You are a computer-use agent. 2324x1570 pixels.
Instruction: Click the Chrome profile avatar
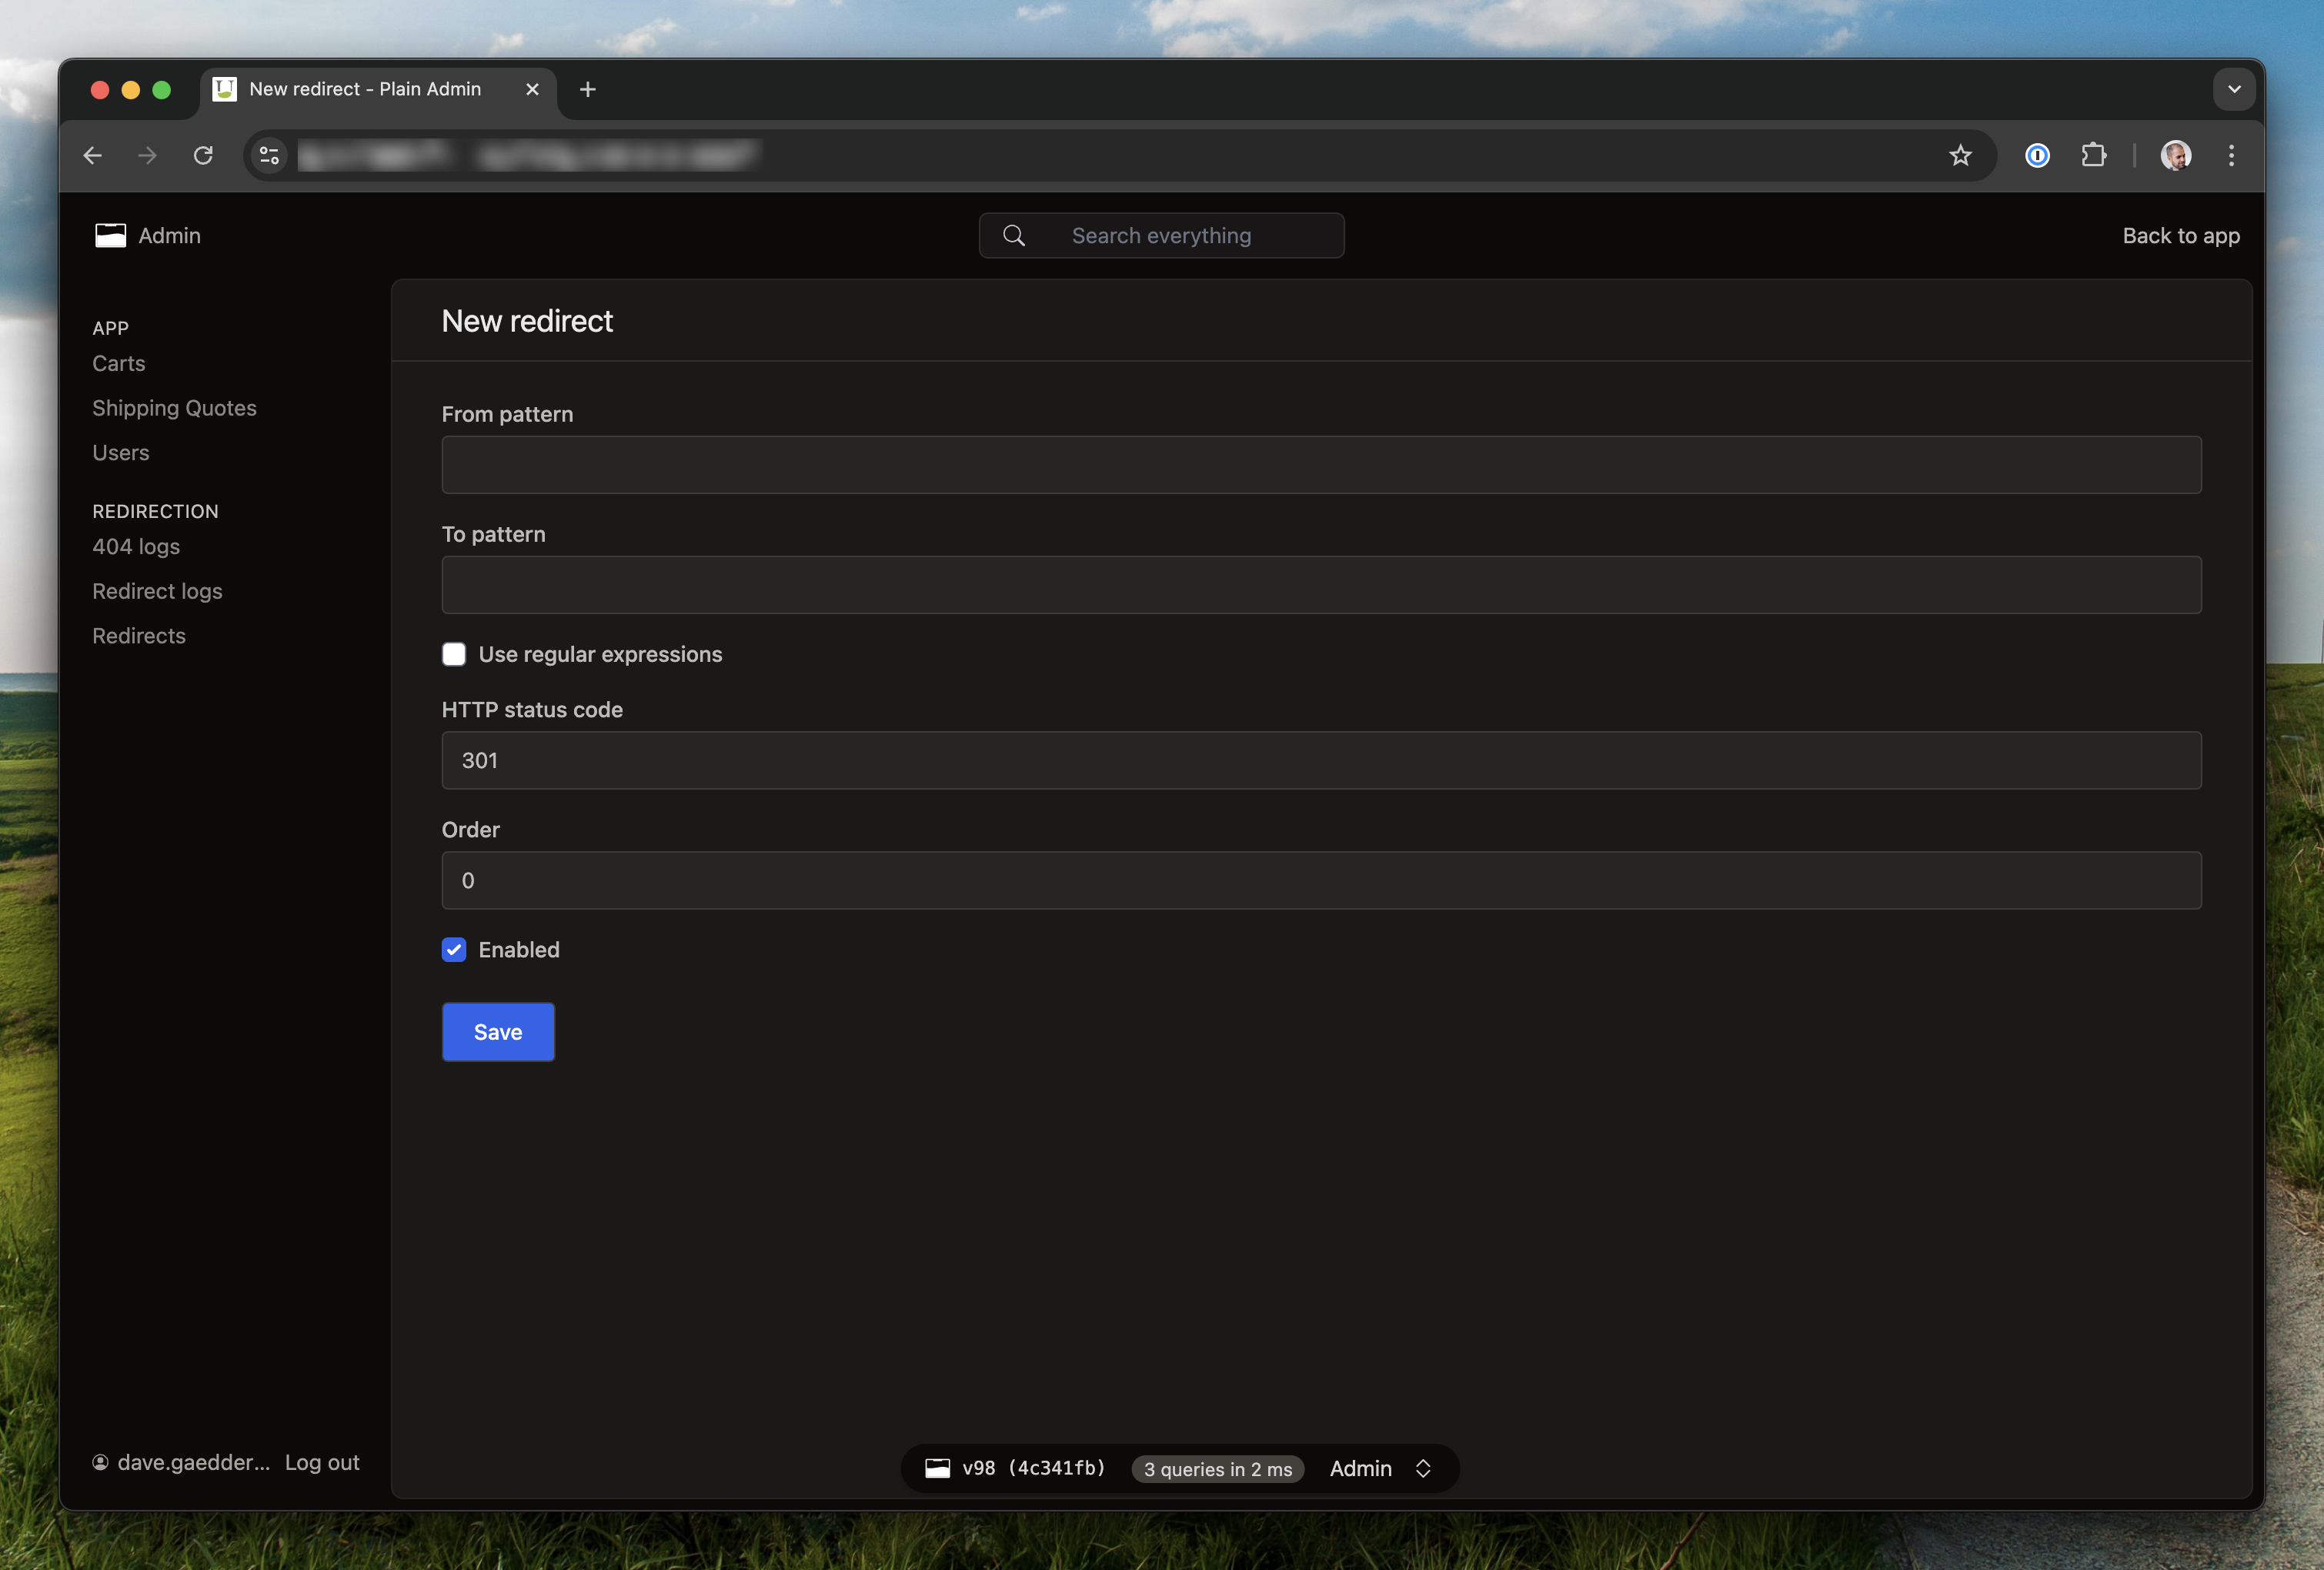point(2175,155)
